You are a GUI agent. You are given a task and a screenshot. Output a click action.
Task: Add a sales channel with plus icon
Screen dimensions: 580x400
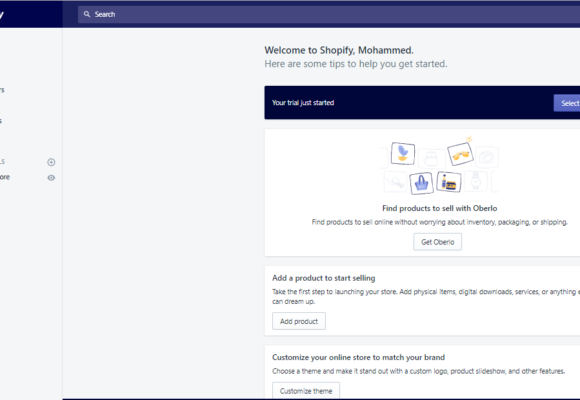[x=51, y=162]
